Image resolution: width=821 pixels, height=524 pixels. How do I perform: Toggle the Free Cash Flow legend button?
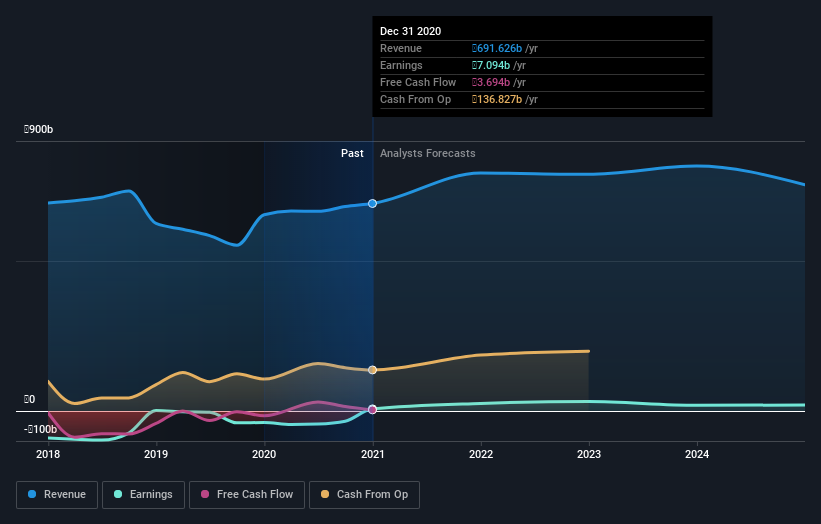click(x=247, y=495)
